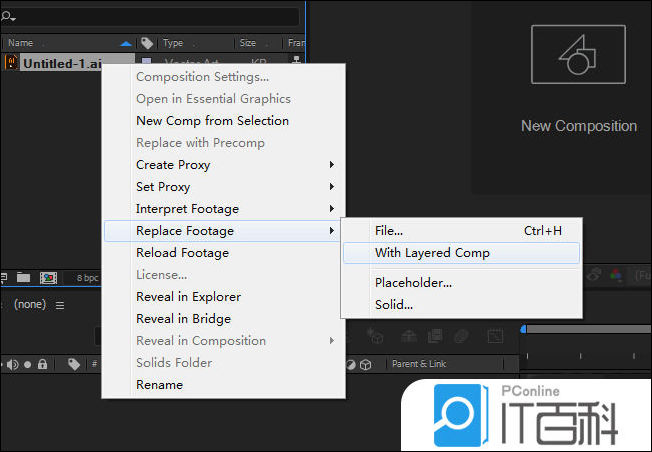Select New Comp from Selection

click(x=212, y=121)
